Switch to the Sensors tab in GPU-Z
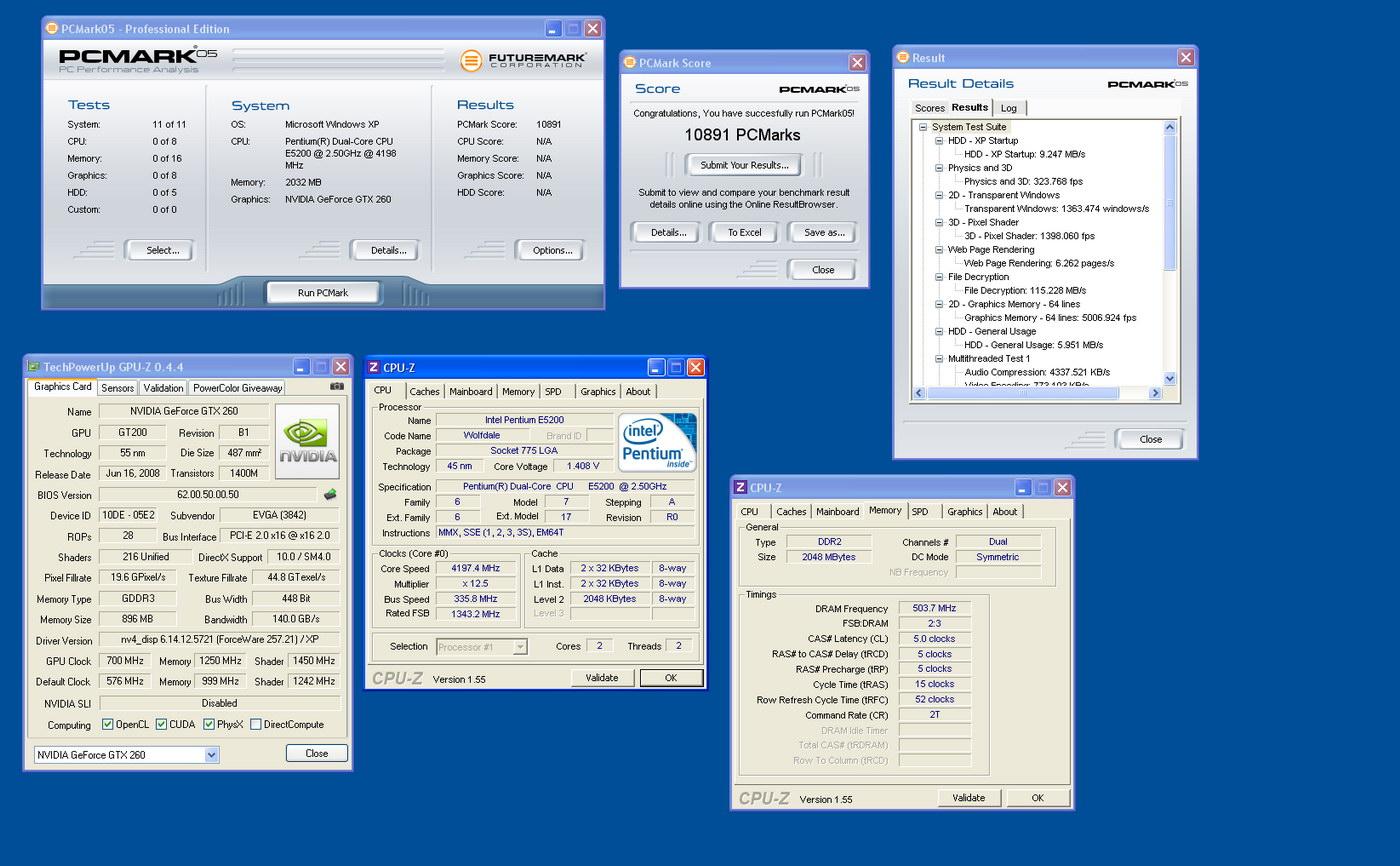 tap(117, 388)
